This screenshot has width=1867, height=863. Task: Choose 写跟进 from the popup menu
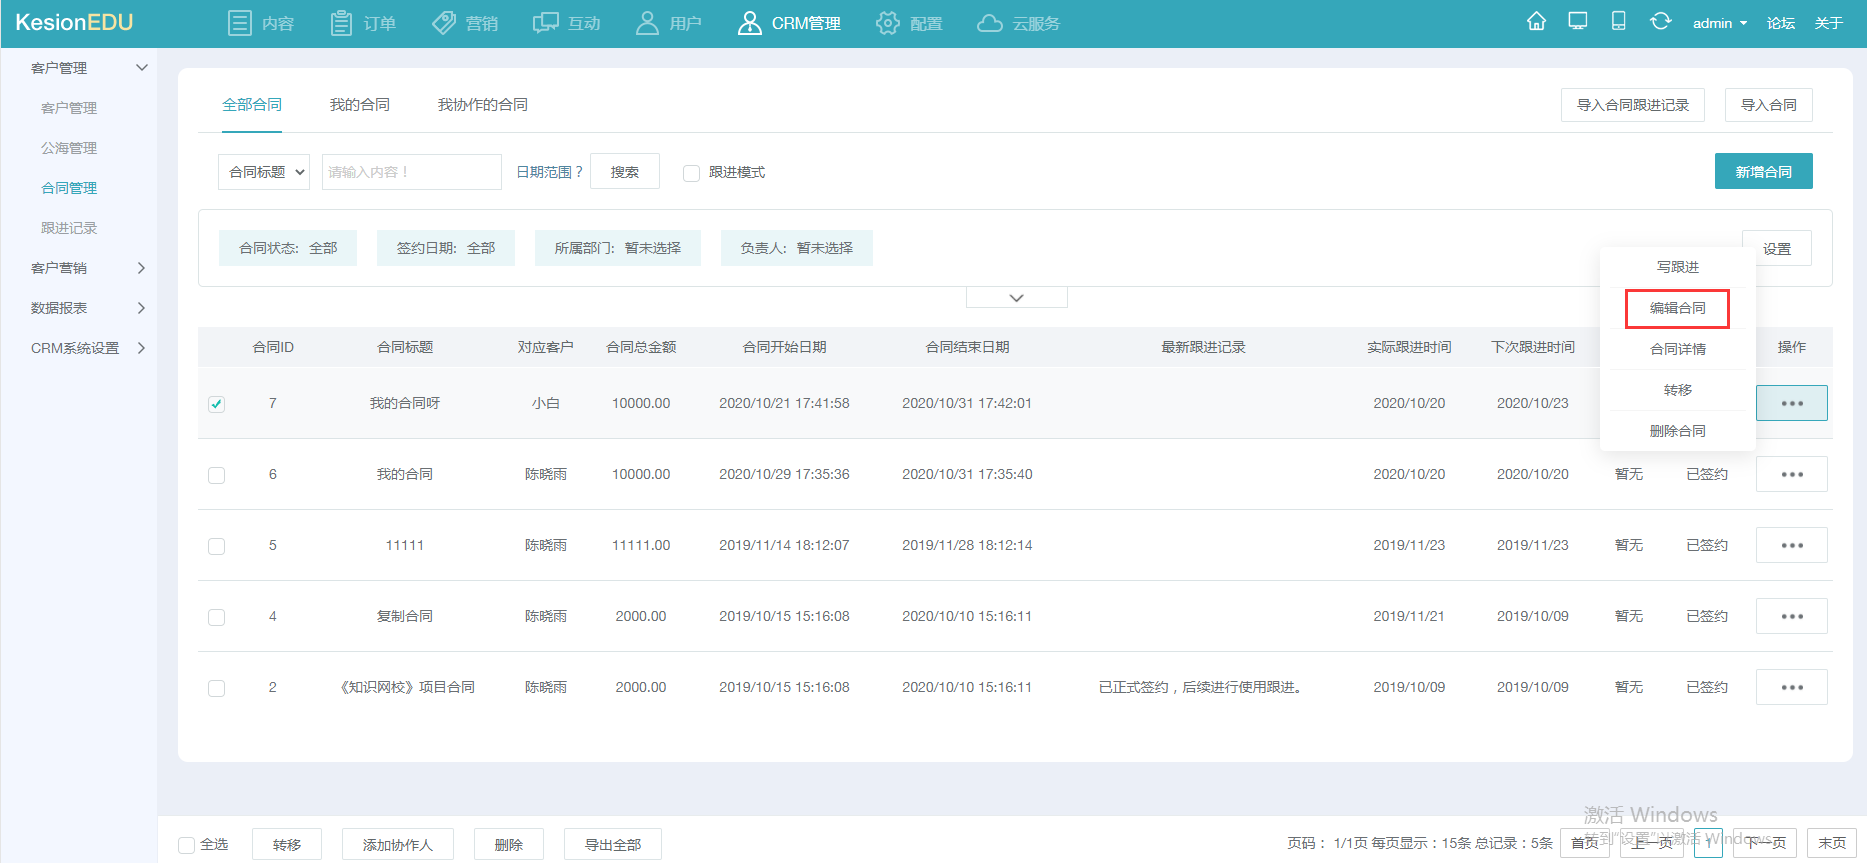(1678, 267)
